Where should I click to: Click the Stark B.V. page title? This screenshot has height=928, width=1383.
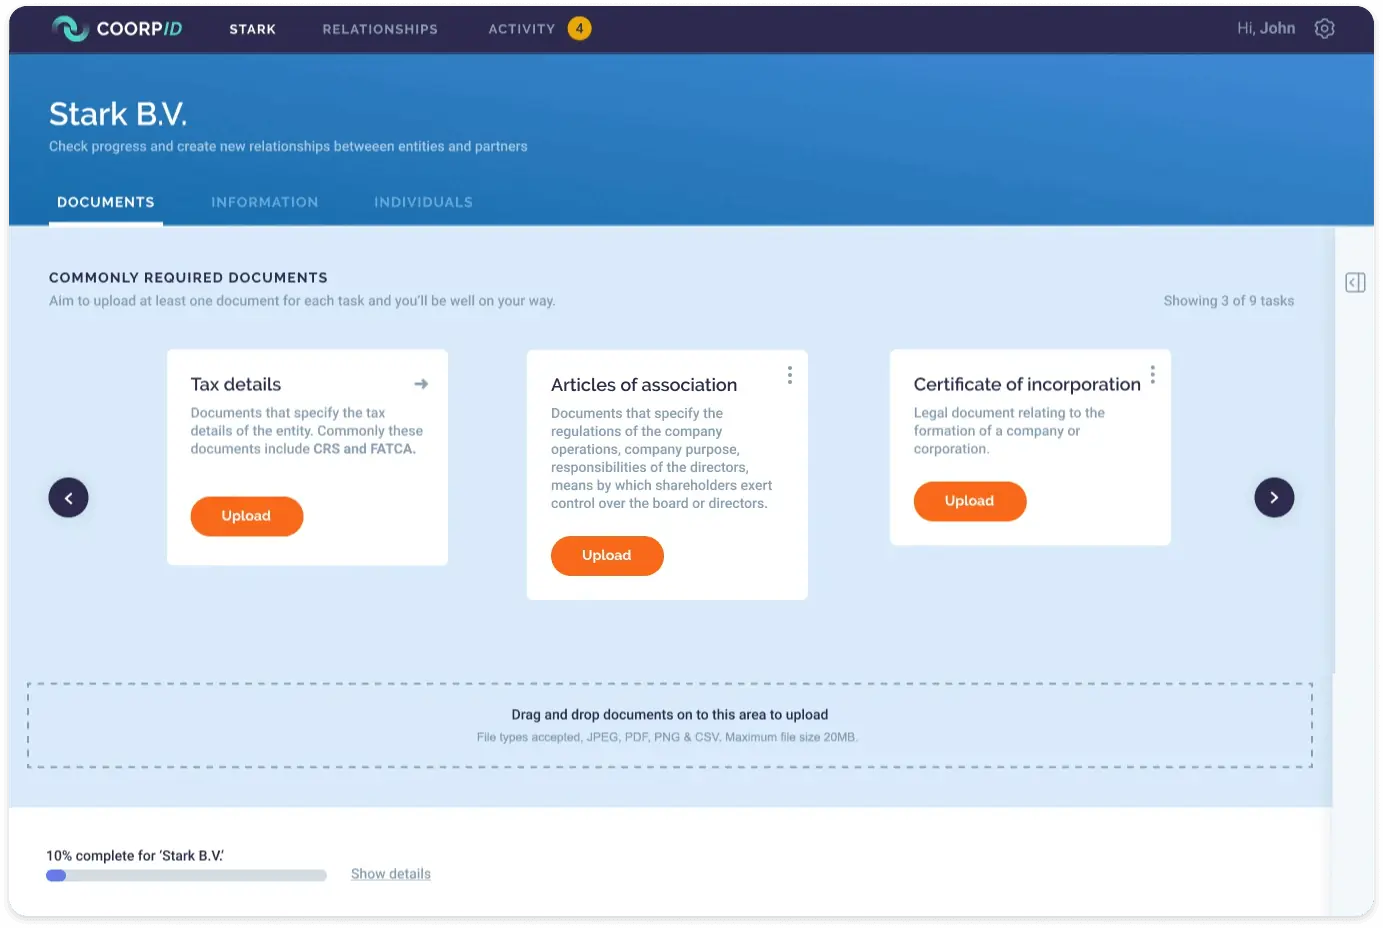[x=118, y=114]
